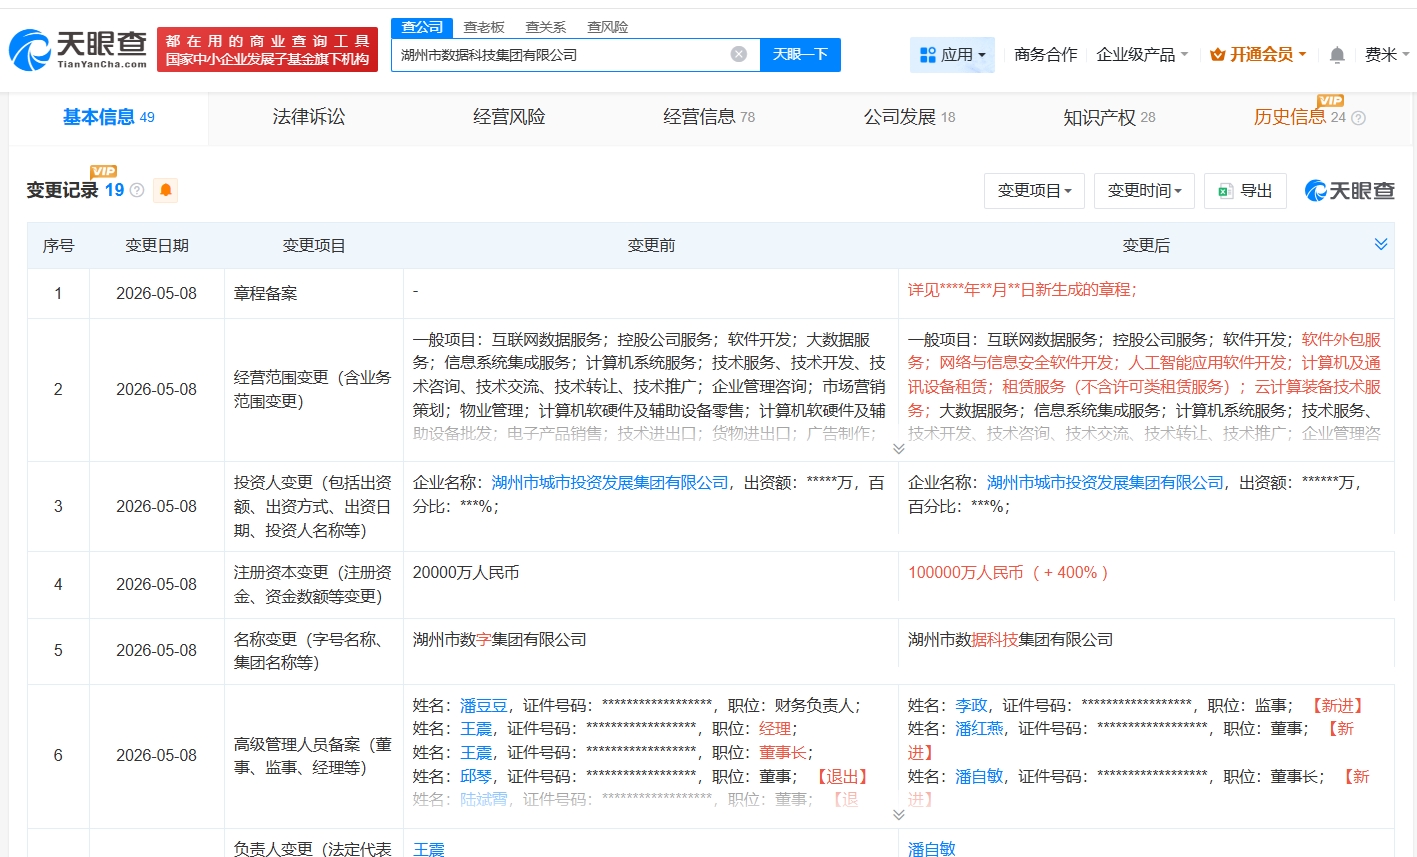This screenshot has width=1417, height=857.
Task: Switch to 法律诉讼 tab
Action: [308, 118]
